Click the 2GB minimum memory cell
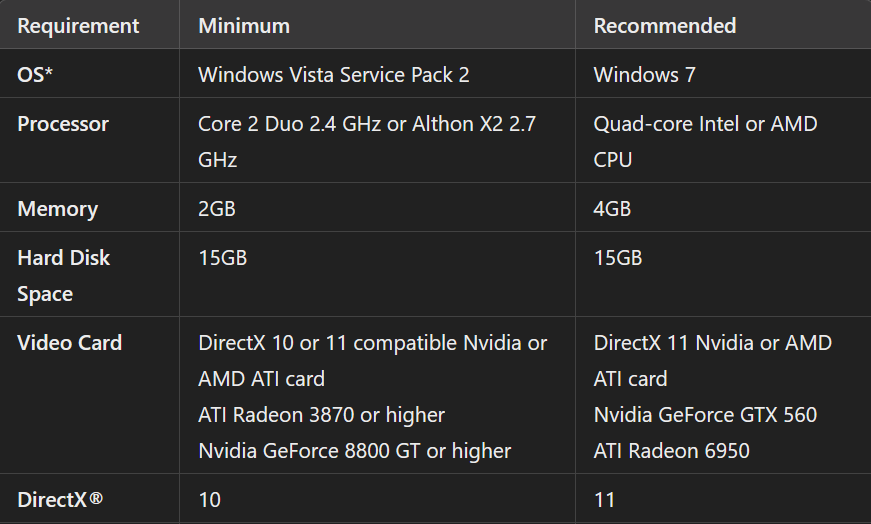This screenshot has height=524, width=871. point(217,209)
